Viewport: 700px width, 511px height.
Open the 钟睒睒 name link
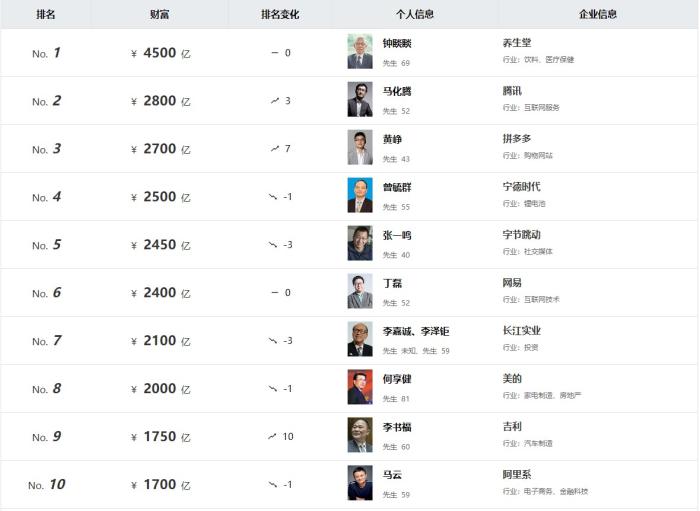397,43
